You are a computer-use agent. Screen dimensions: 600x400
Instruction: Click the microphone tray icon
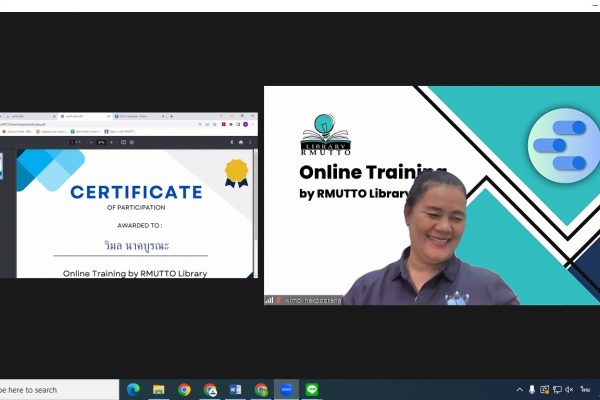[532, 390]
